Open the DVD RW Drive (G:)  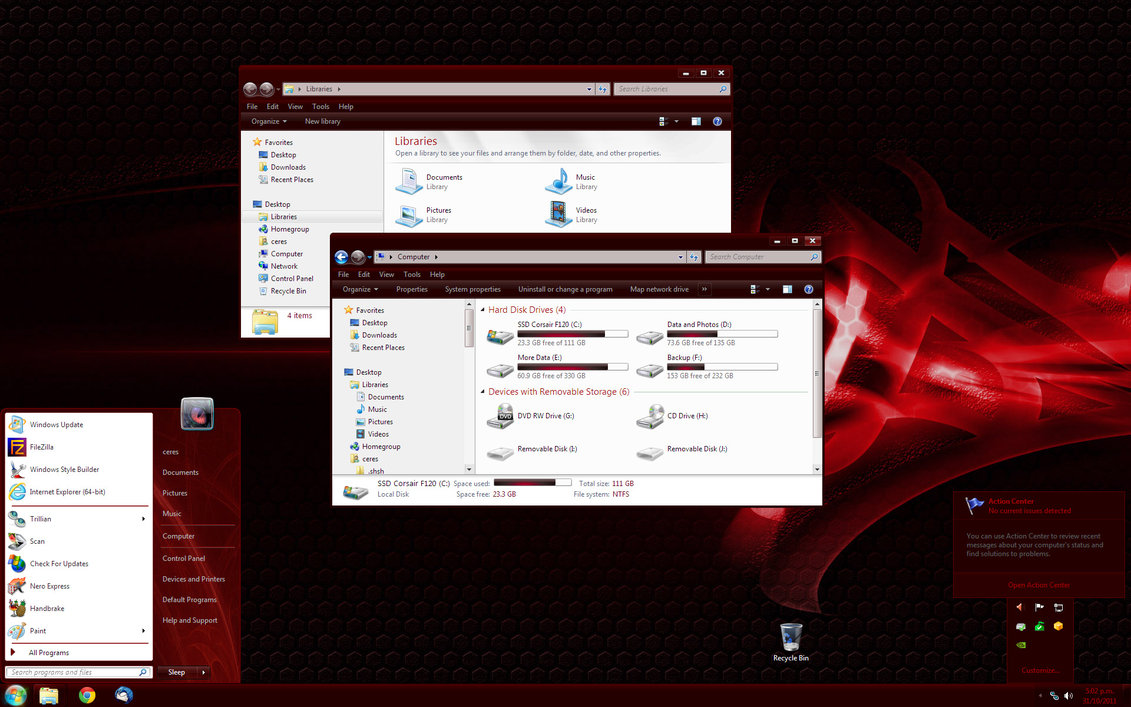pyautogui.click(x=545, y=416)
